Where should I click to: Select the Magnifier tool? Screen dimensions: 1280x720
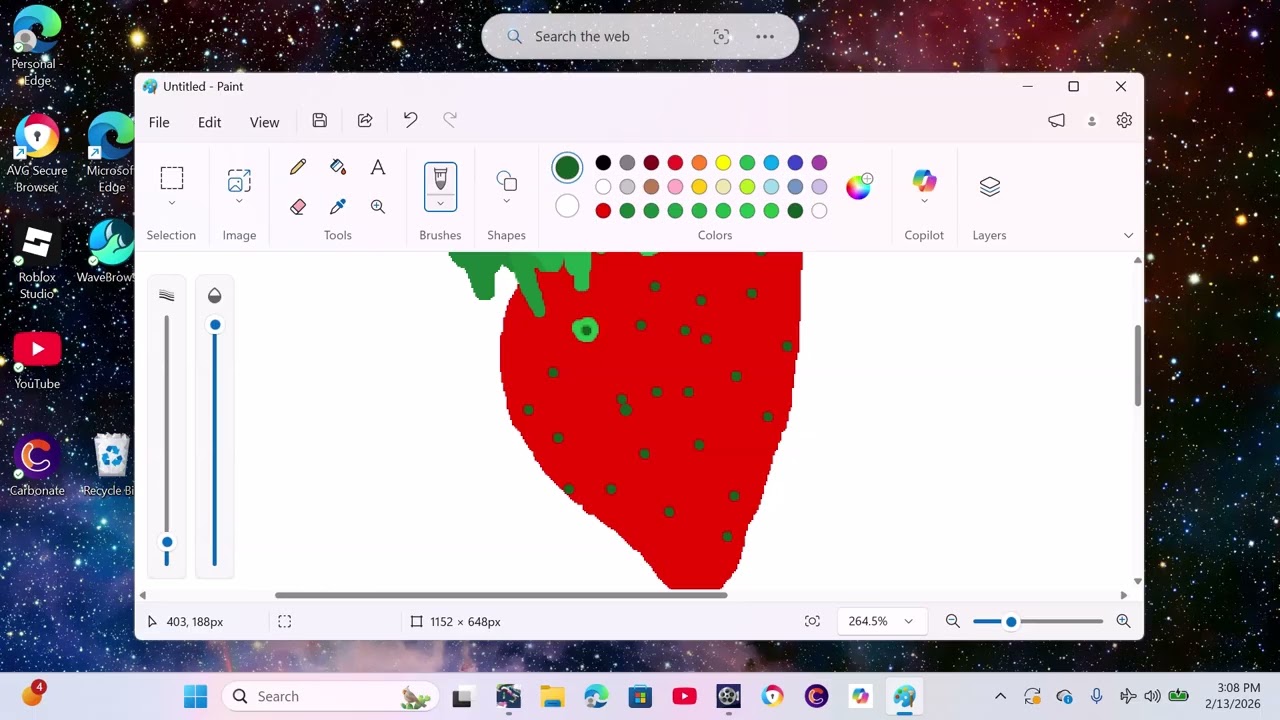(378, 206)
